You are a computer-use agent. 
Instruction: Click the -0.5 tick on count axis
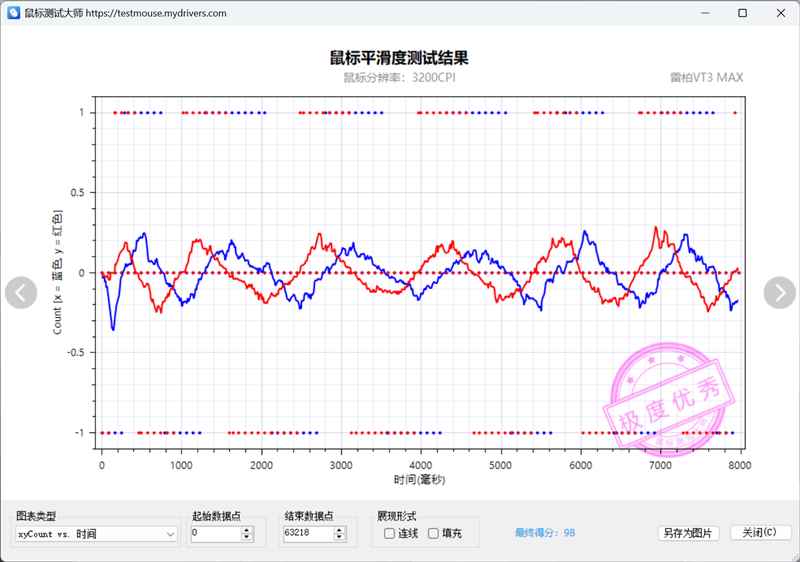click(x=76, y=352)
